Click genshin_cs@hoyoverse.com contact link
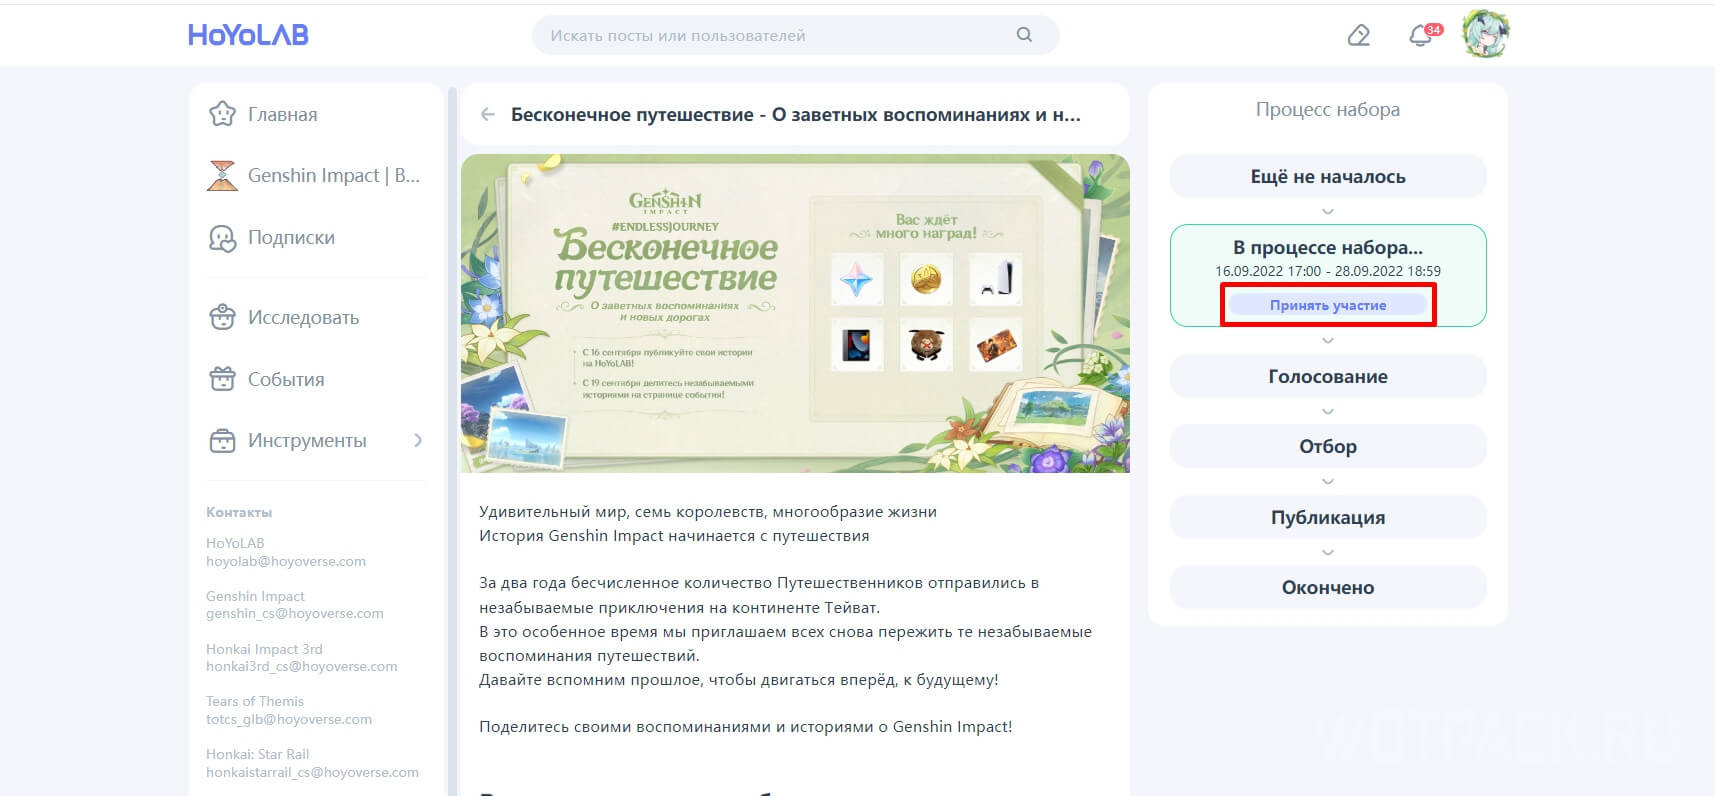 295,614
